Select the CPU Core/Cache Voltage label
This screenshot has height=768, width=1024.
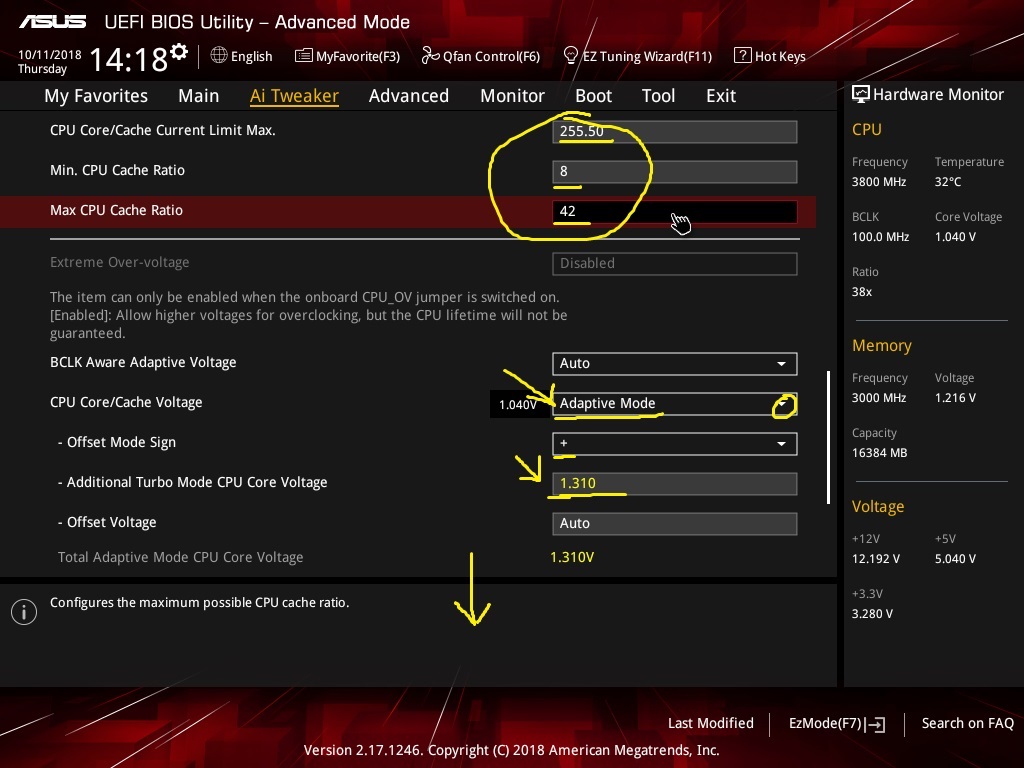click(x=126, y=402)
